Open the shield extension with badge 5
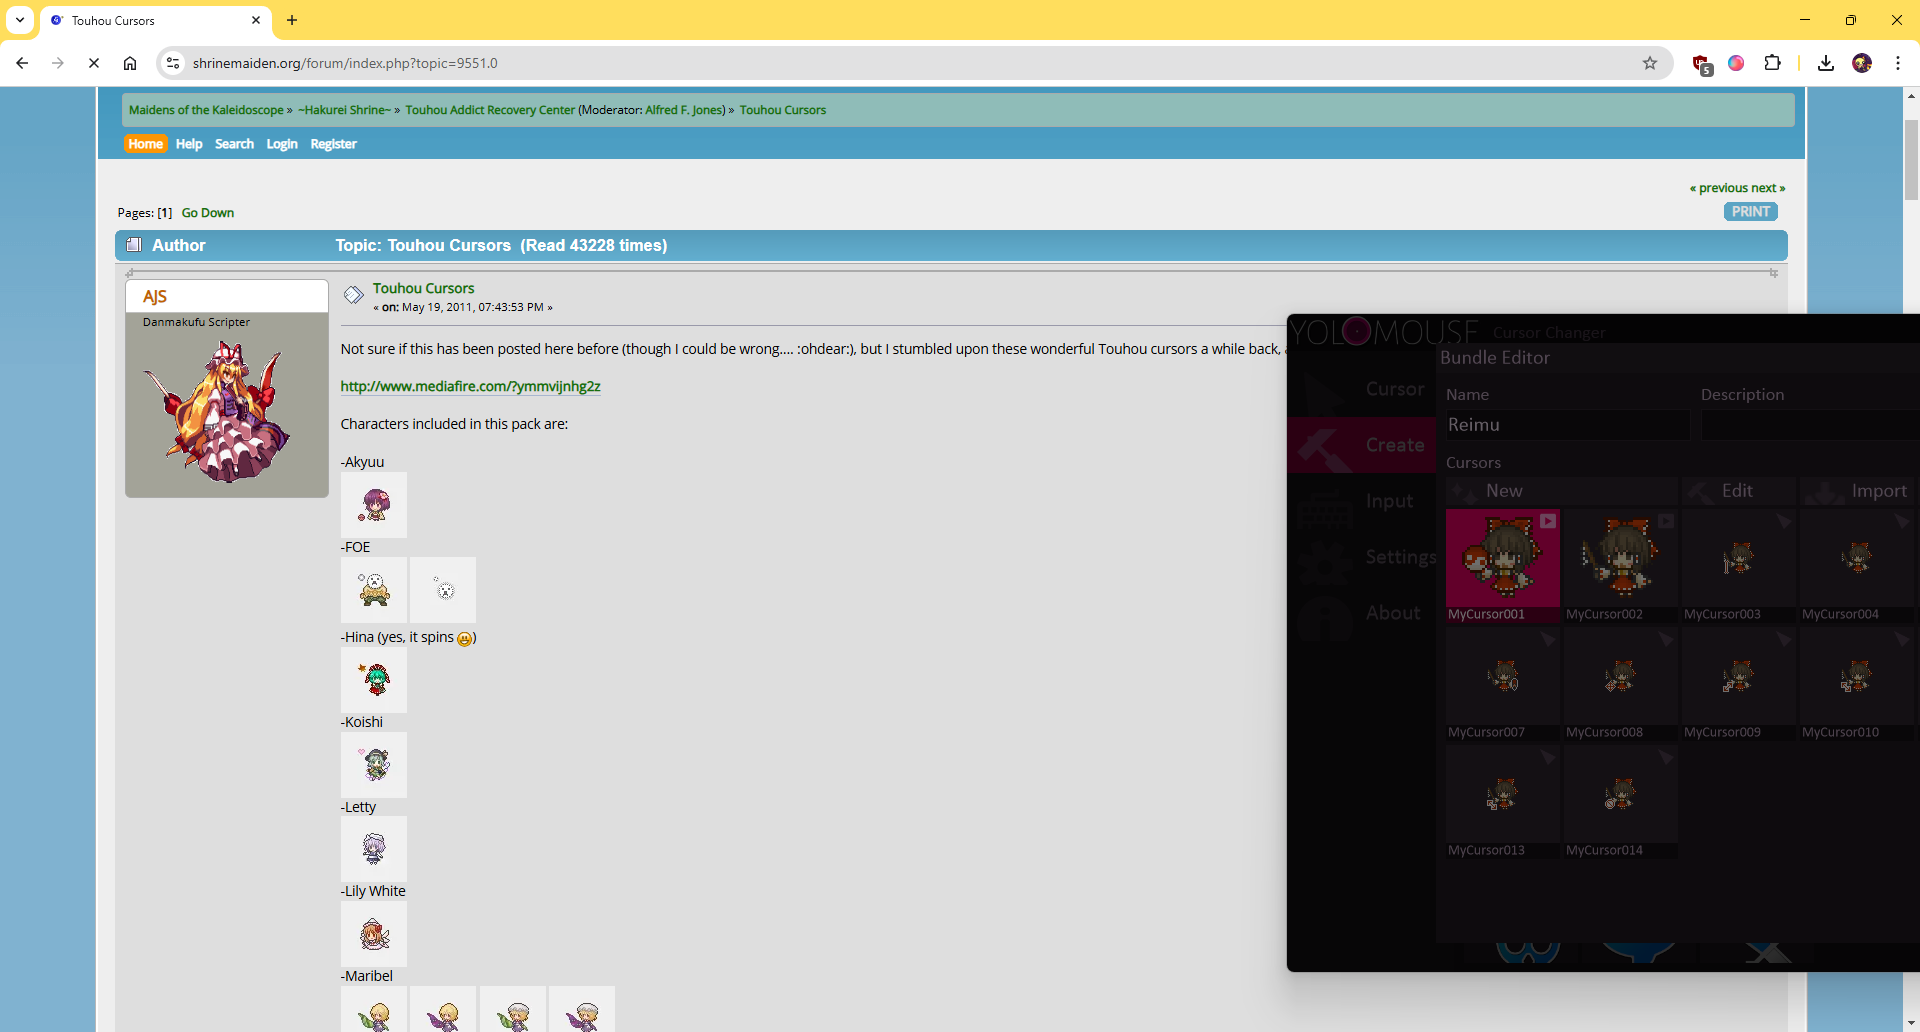 (x=1701, y=64)
